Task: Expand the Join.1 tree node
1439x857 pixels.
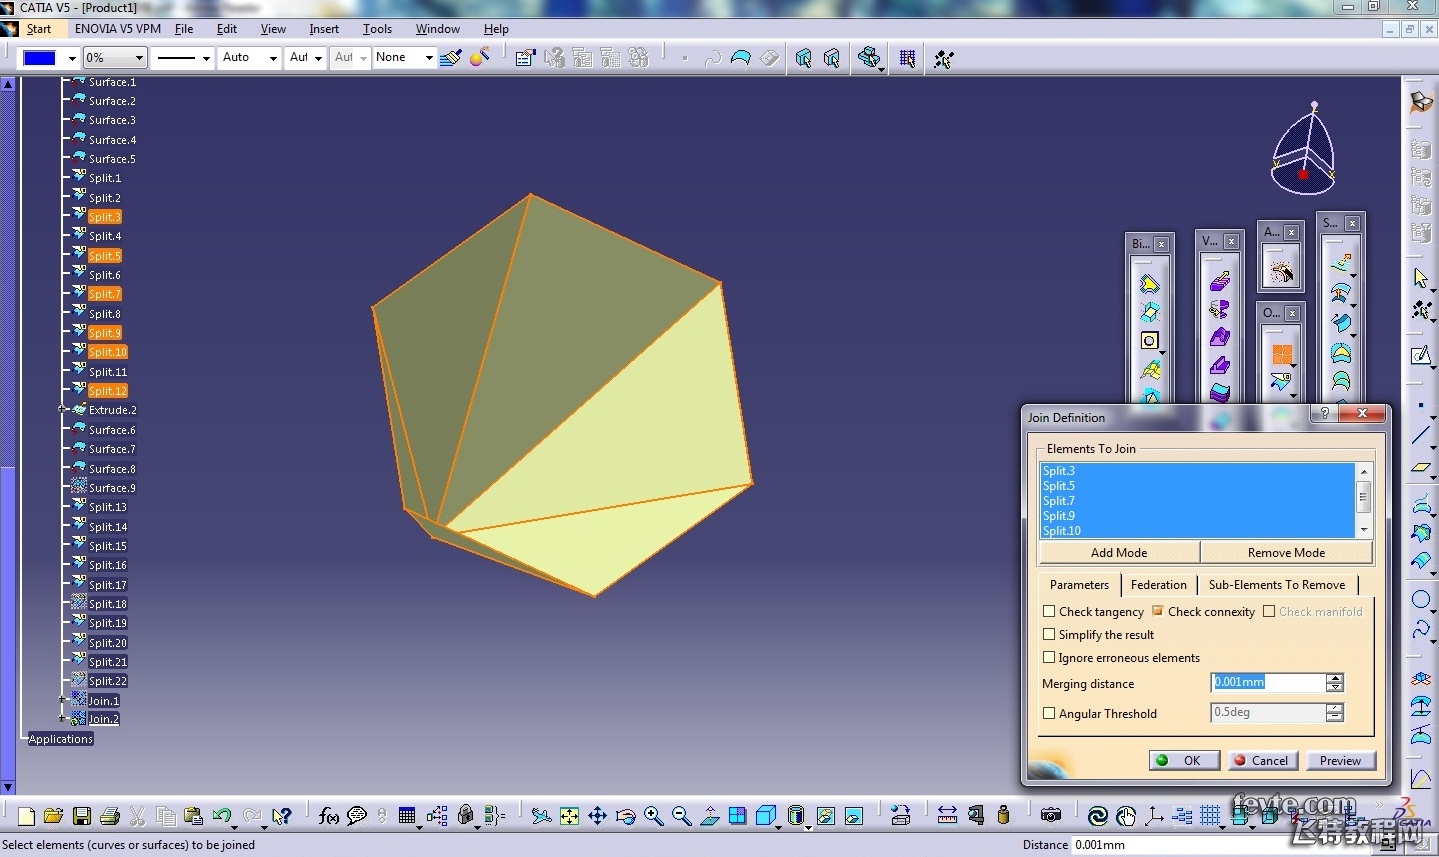Action: click(x=62, y=700)
